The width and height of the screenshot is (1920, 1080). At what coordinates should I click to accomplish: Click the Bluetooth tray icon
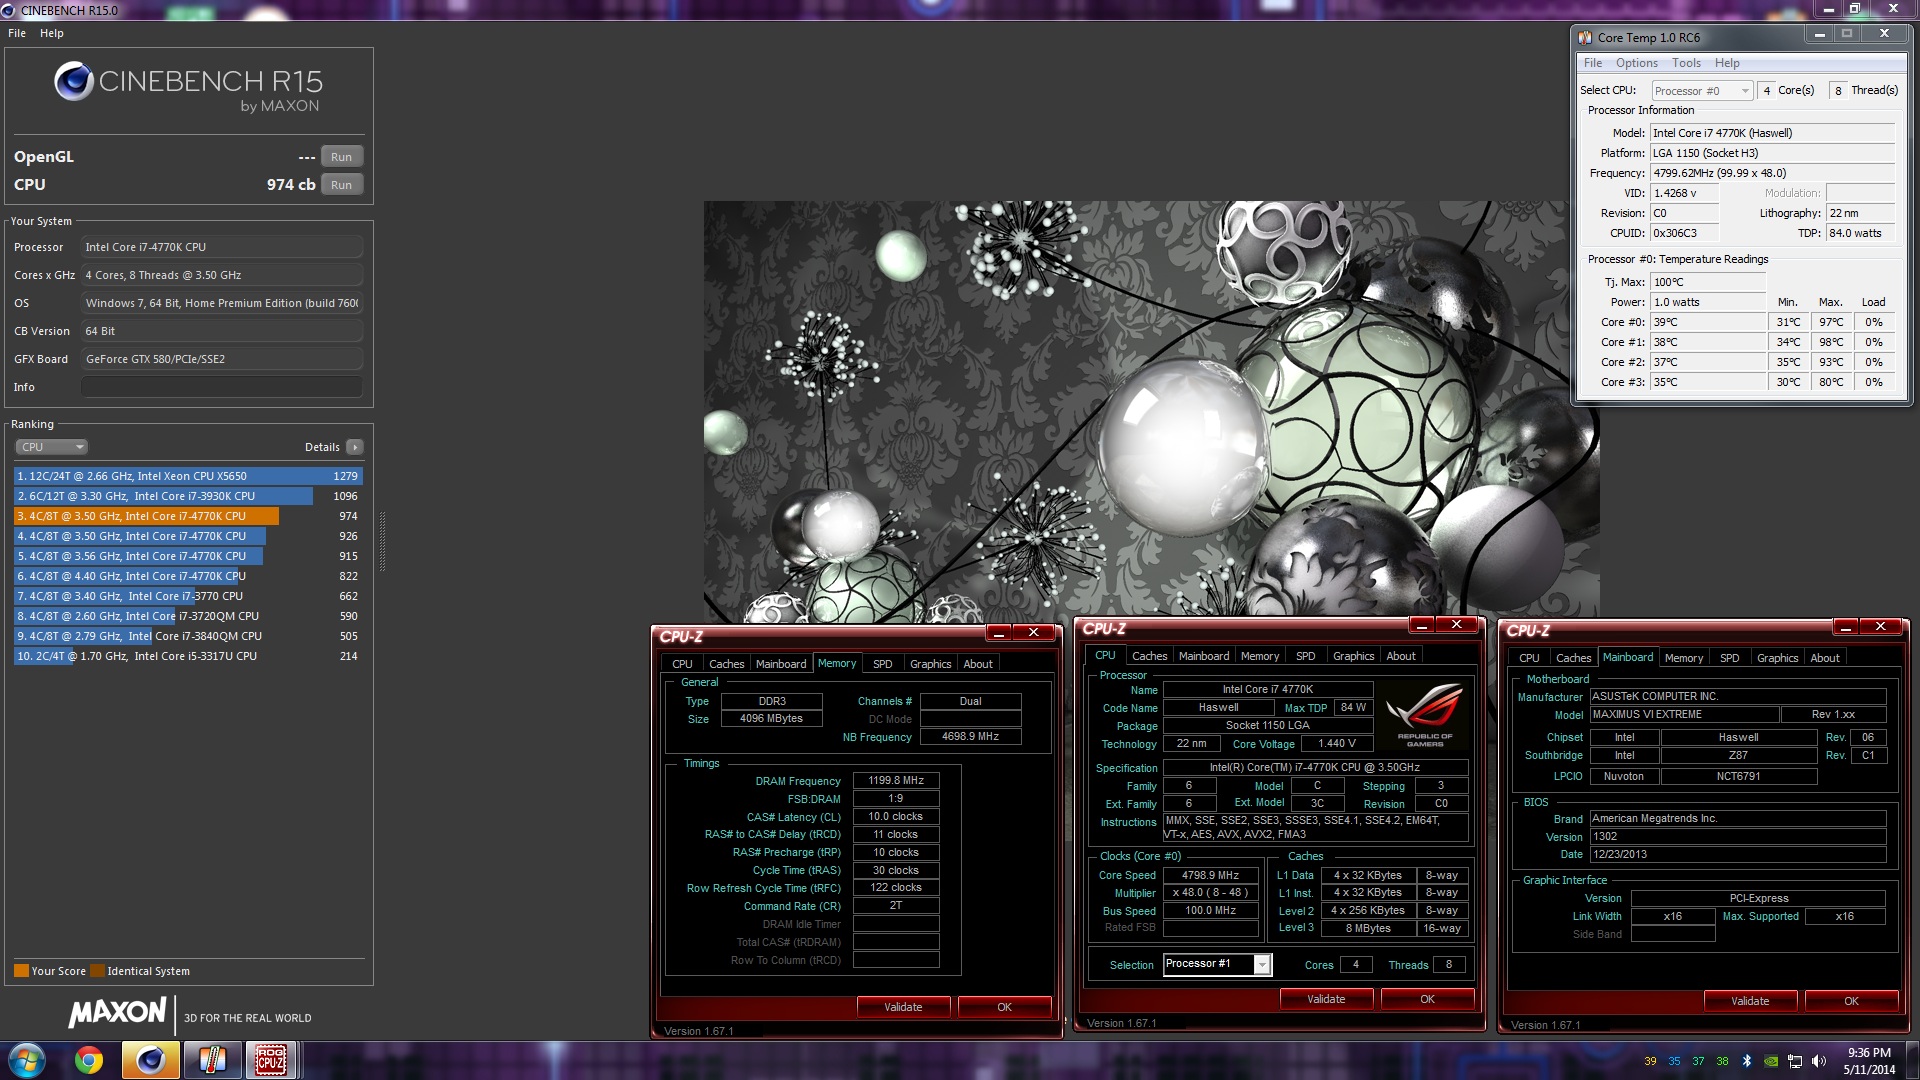point(1747,1061)
